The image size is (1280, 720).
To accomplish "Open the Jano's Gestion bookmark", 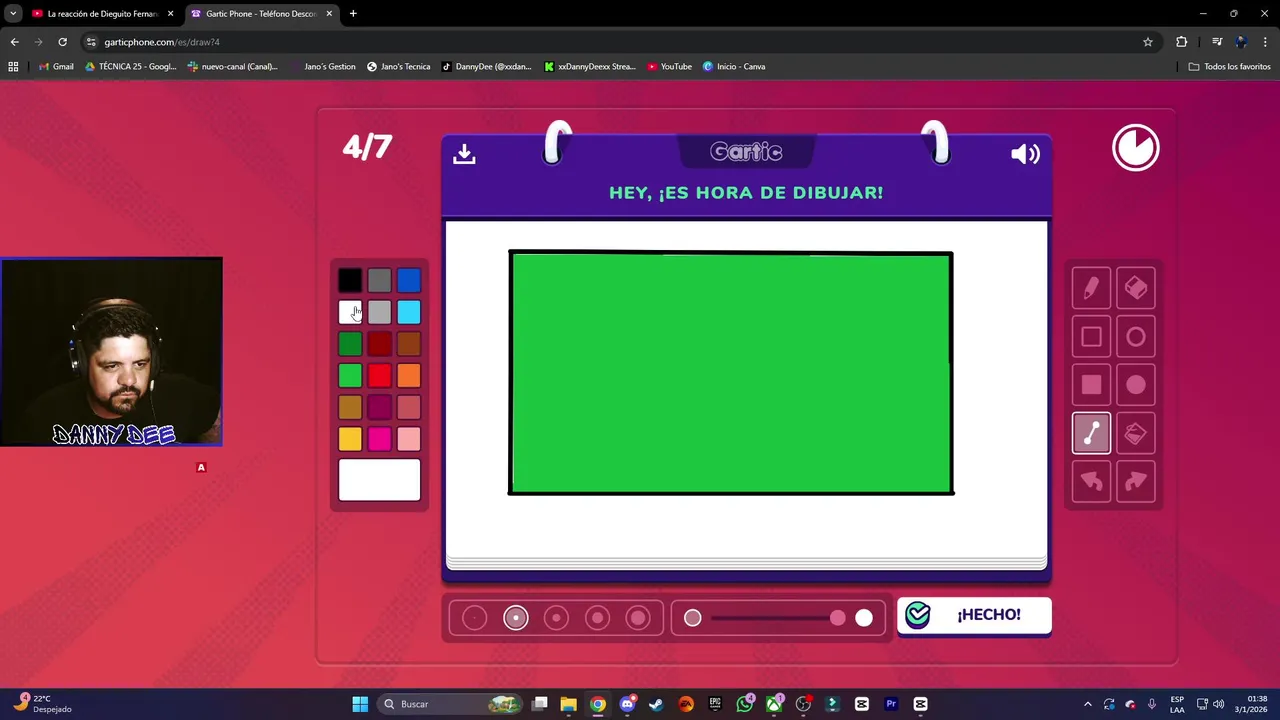I will (x=322, y=67).
